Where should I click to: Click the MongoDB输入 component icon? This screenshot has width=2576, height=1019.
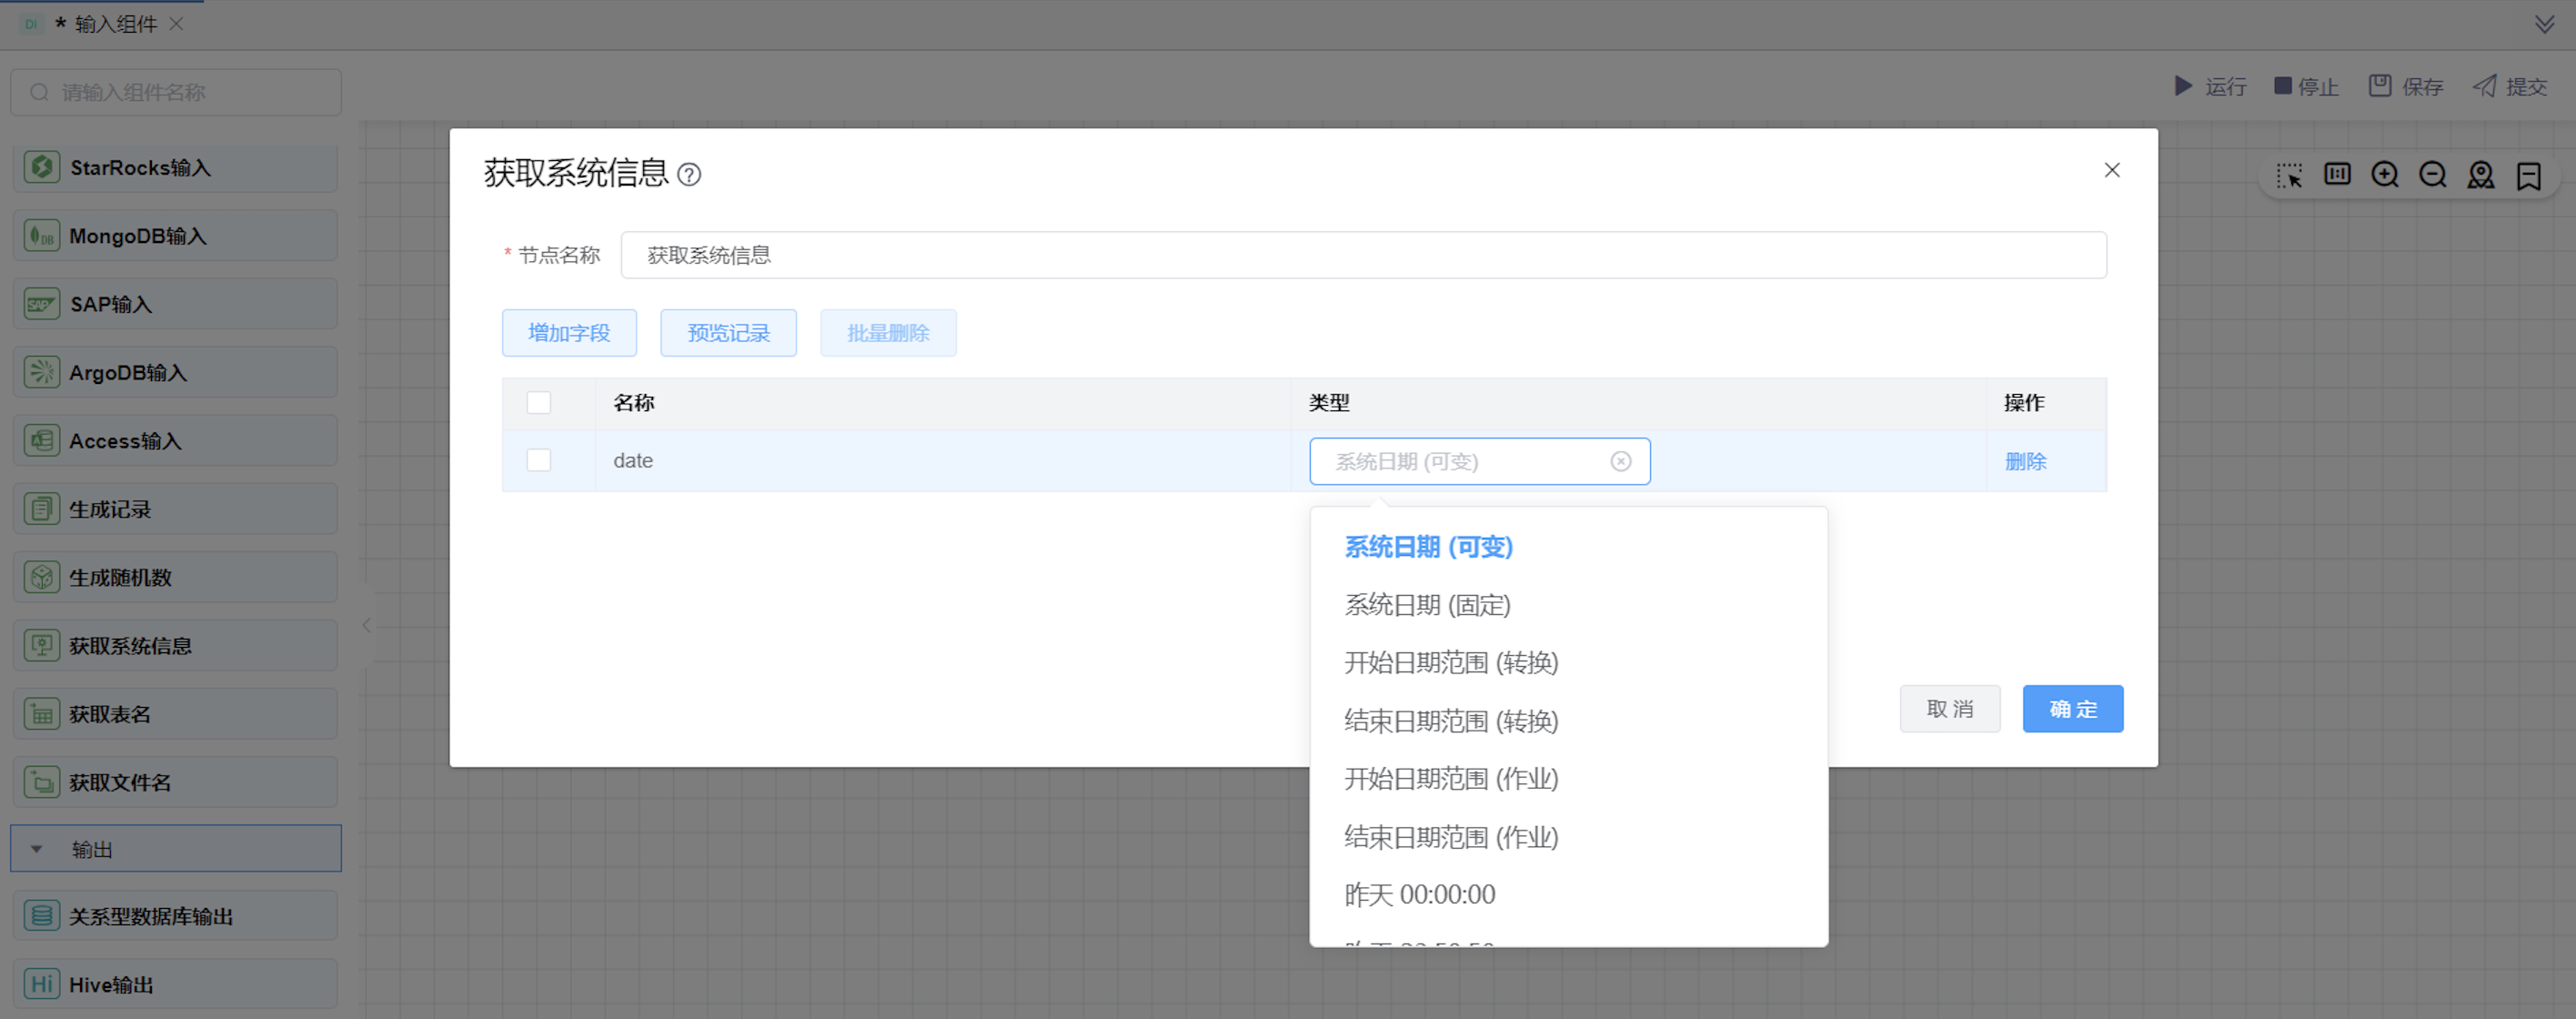pyautogui.click(x=42, y=236)
